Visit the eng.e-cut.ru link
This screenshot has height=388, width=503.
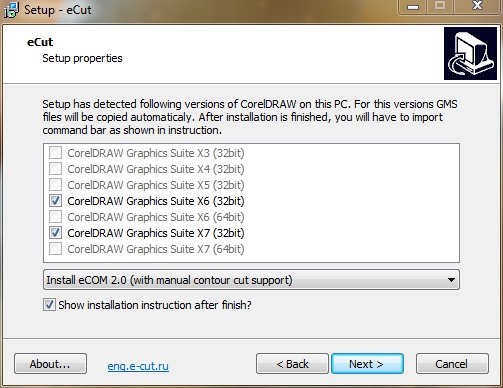(138, 366)
